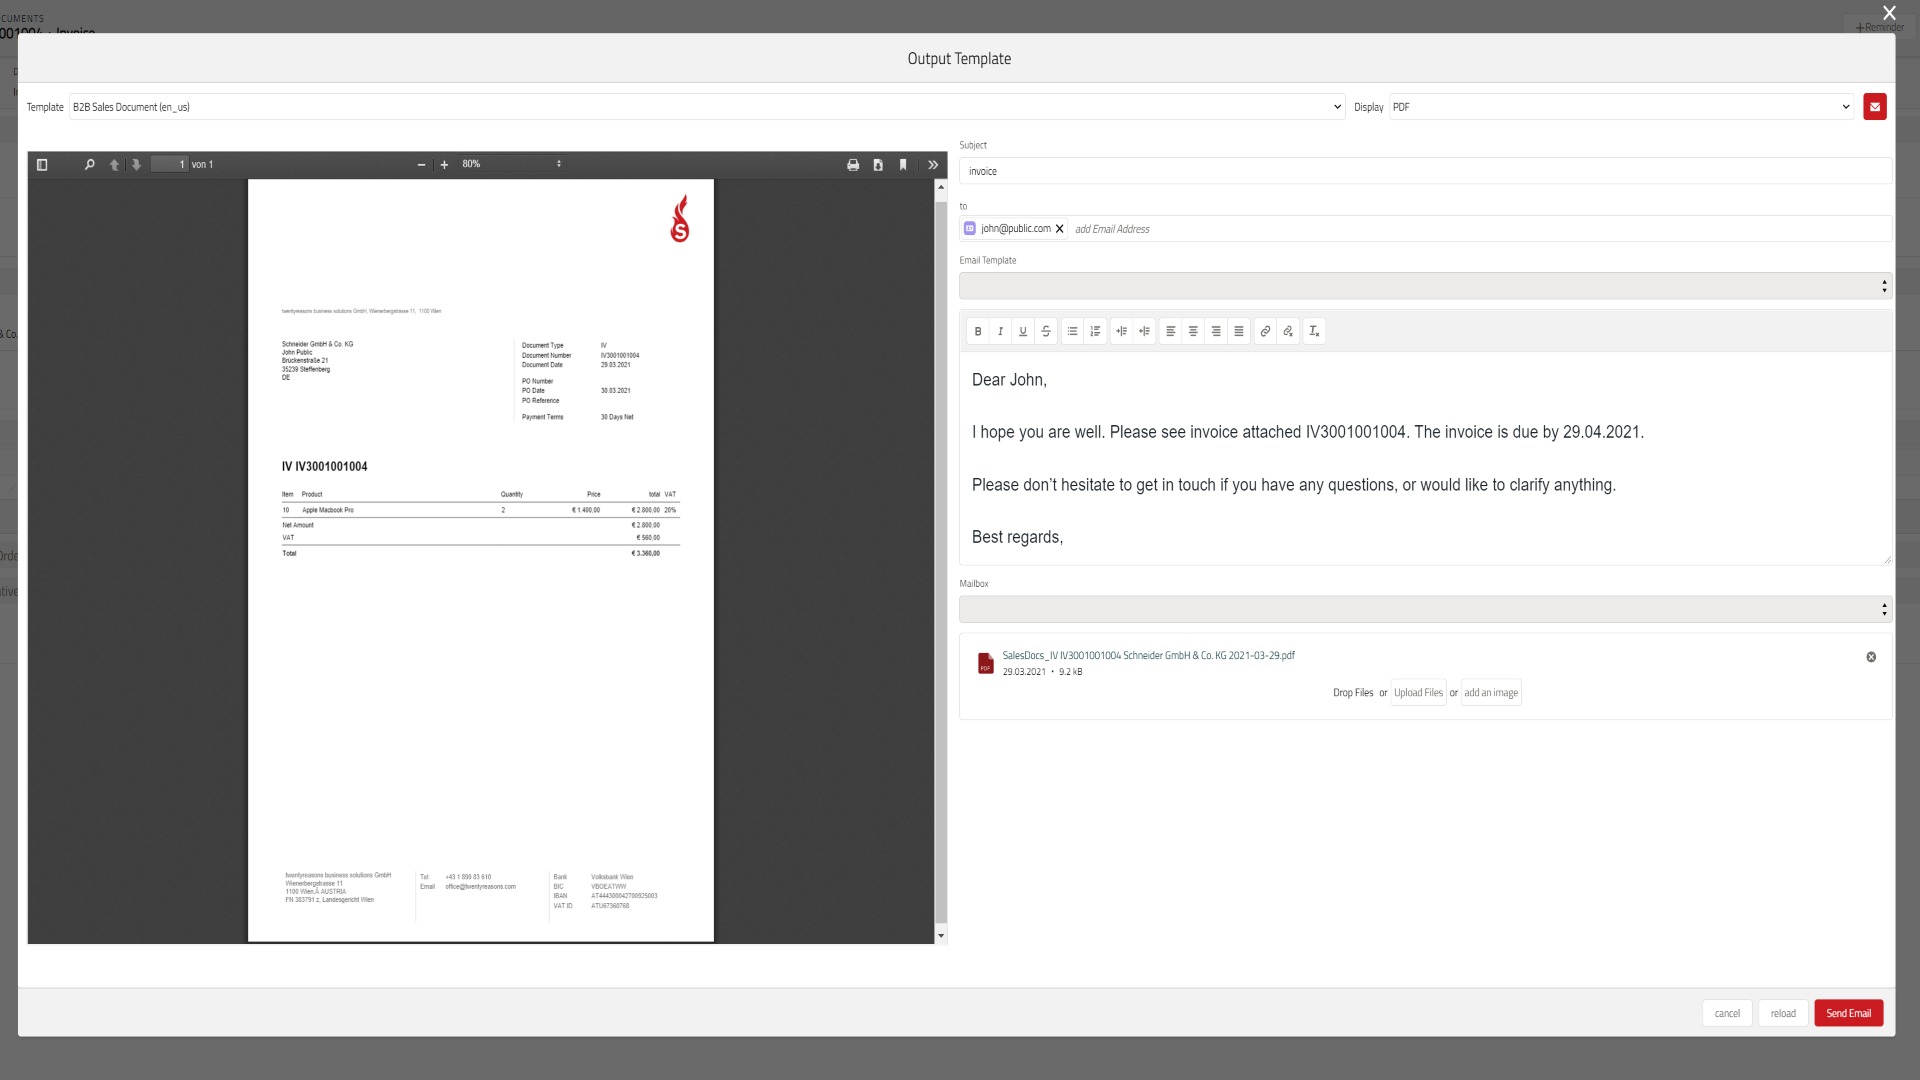Open the search tool in PDF viewer
Image resolution: width=1920 pixels, height=1080 pixels.
click(89, 165)
